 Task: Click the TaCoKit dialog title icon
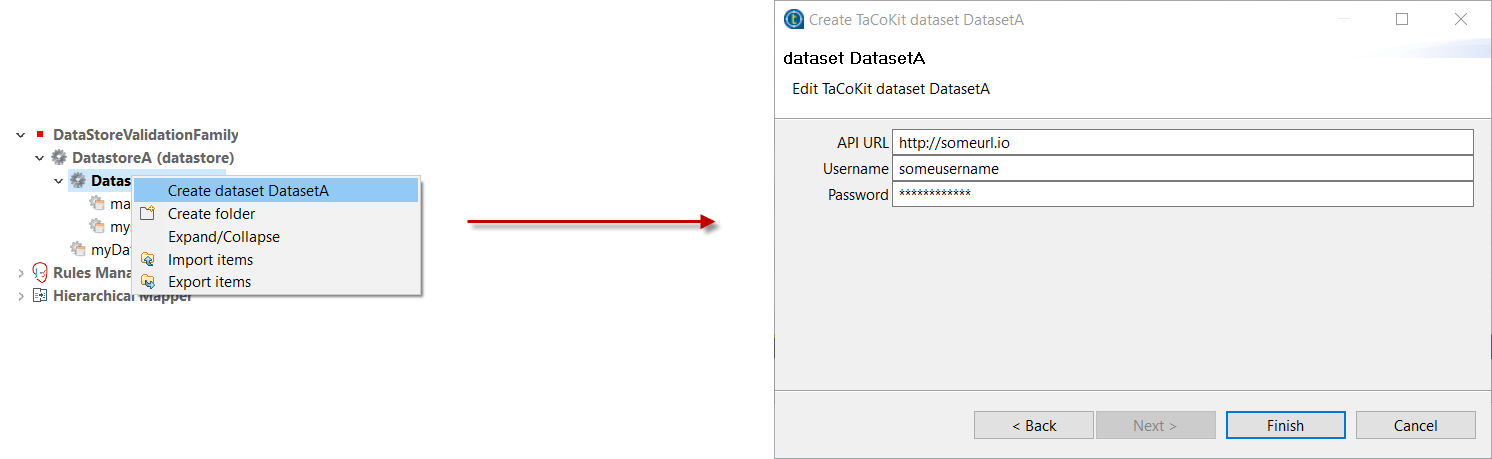click(794, 19)
